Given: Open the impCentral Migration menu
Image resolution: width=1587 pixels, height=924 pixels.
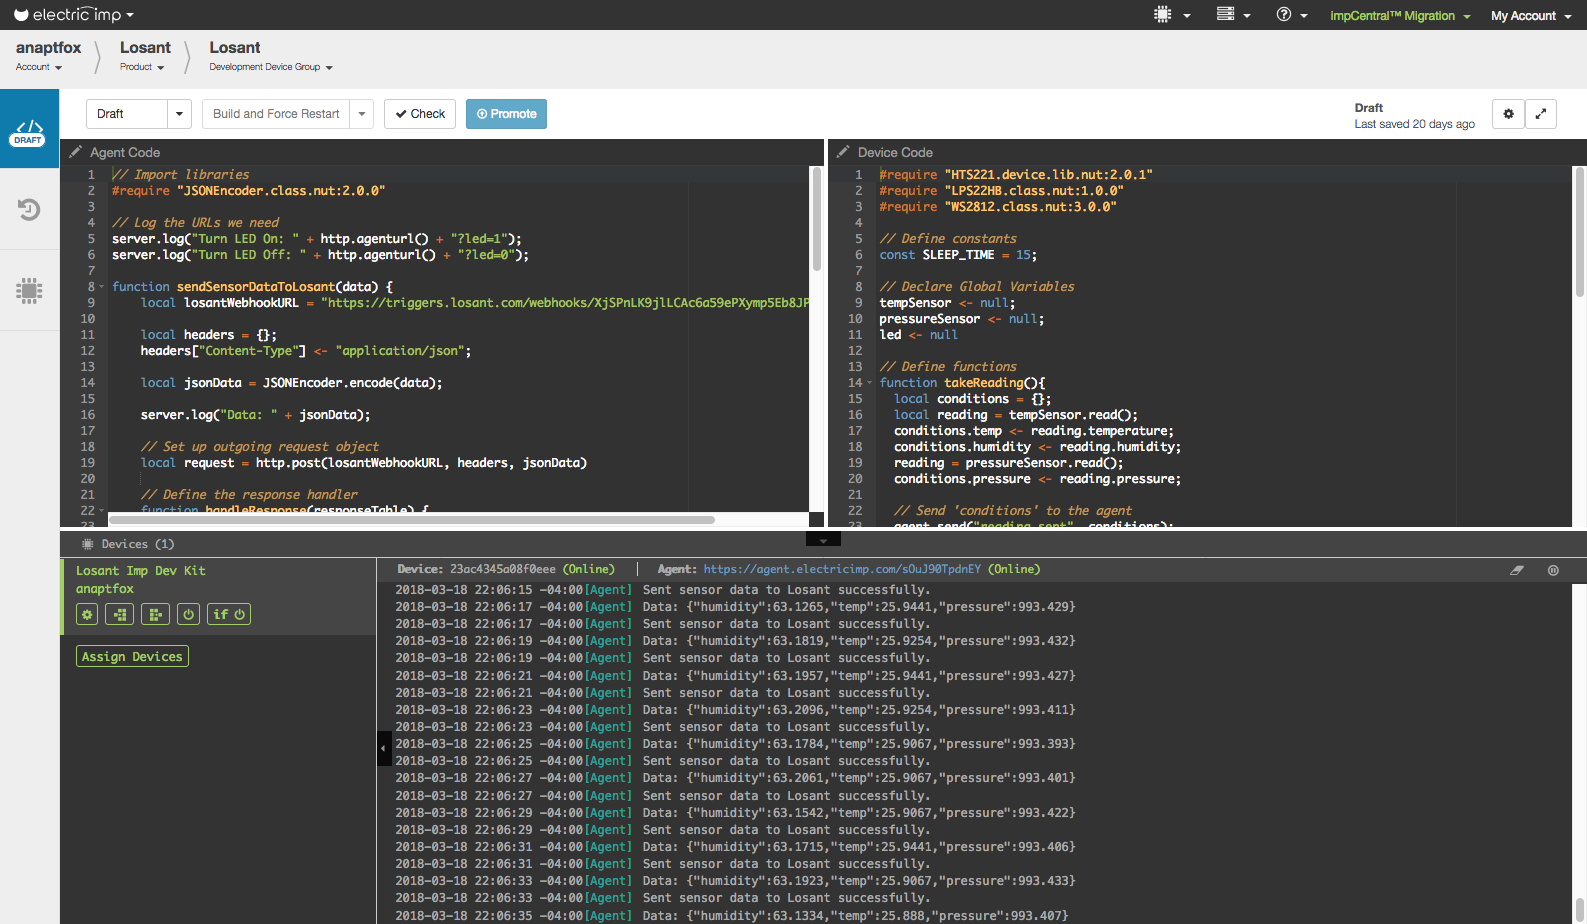Looking at the screenshot, I should point(1399,16).
